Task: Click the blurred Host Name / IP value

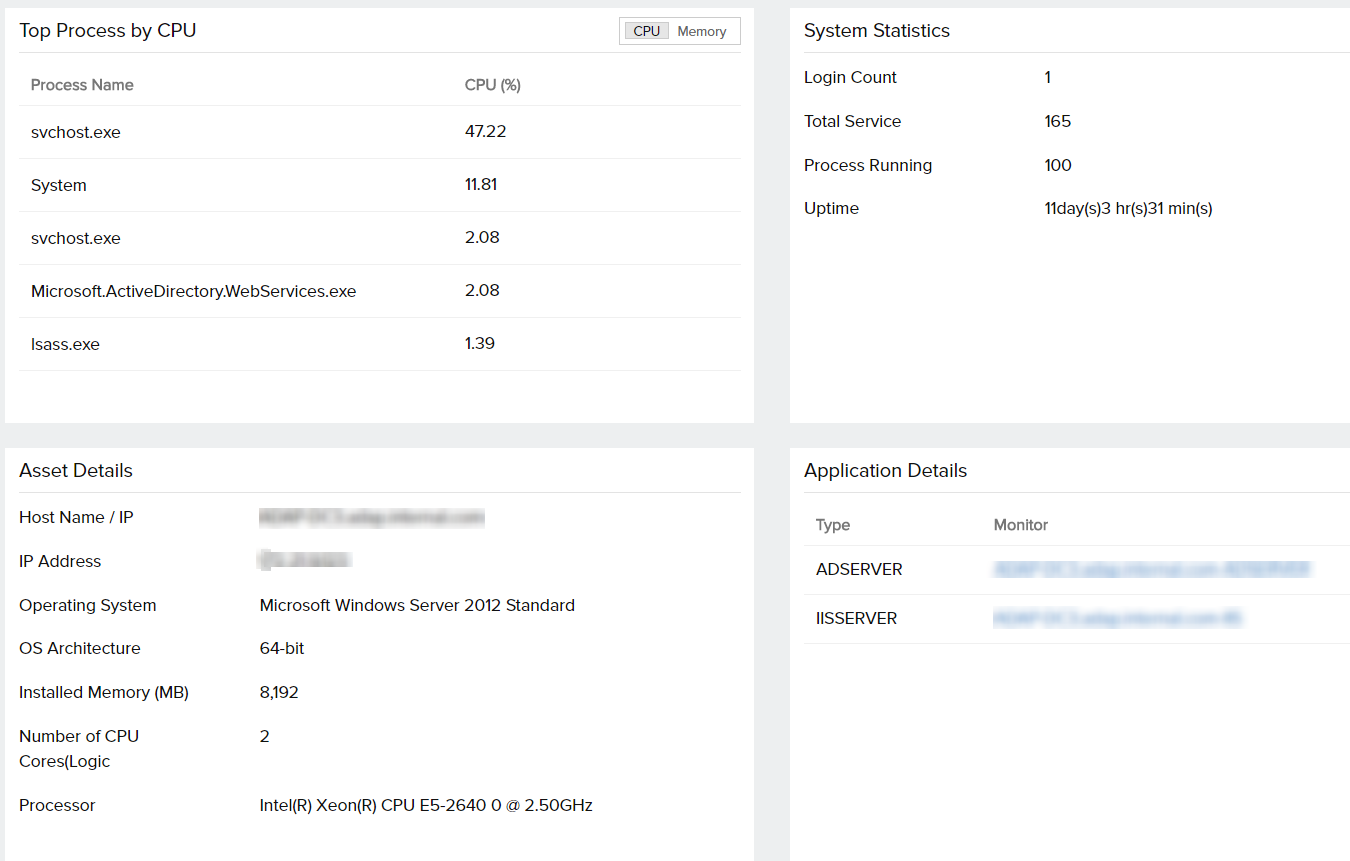Action: point(371,517)
